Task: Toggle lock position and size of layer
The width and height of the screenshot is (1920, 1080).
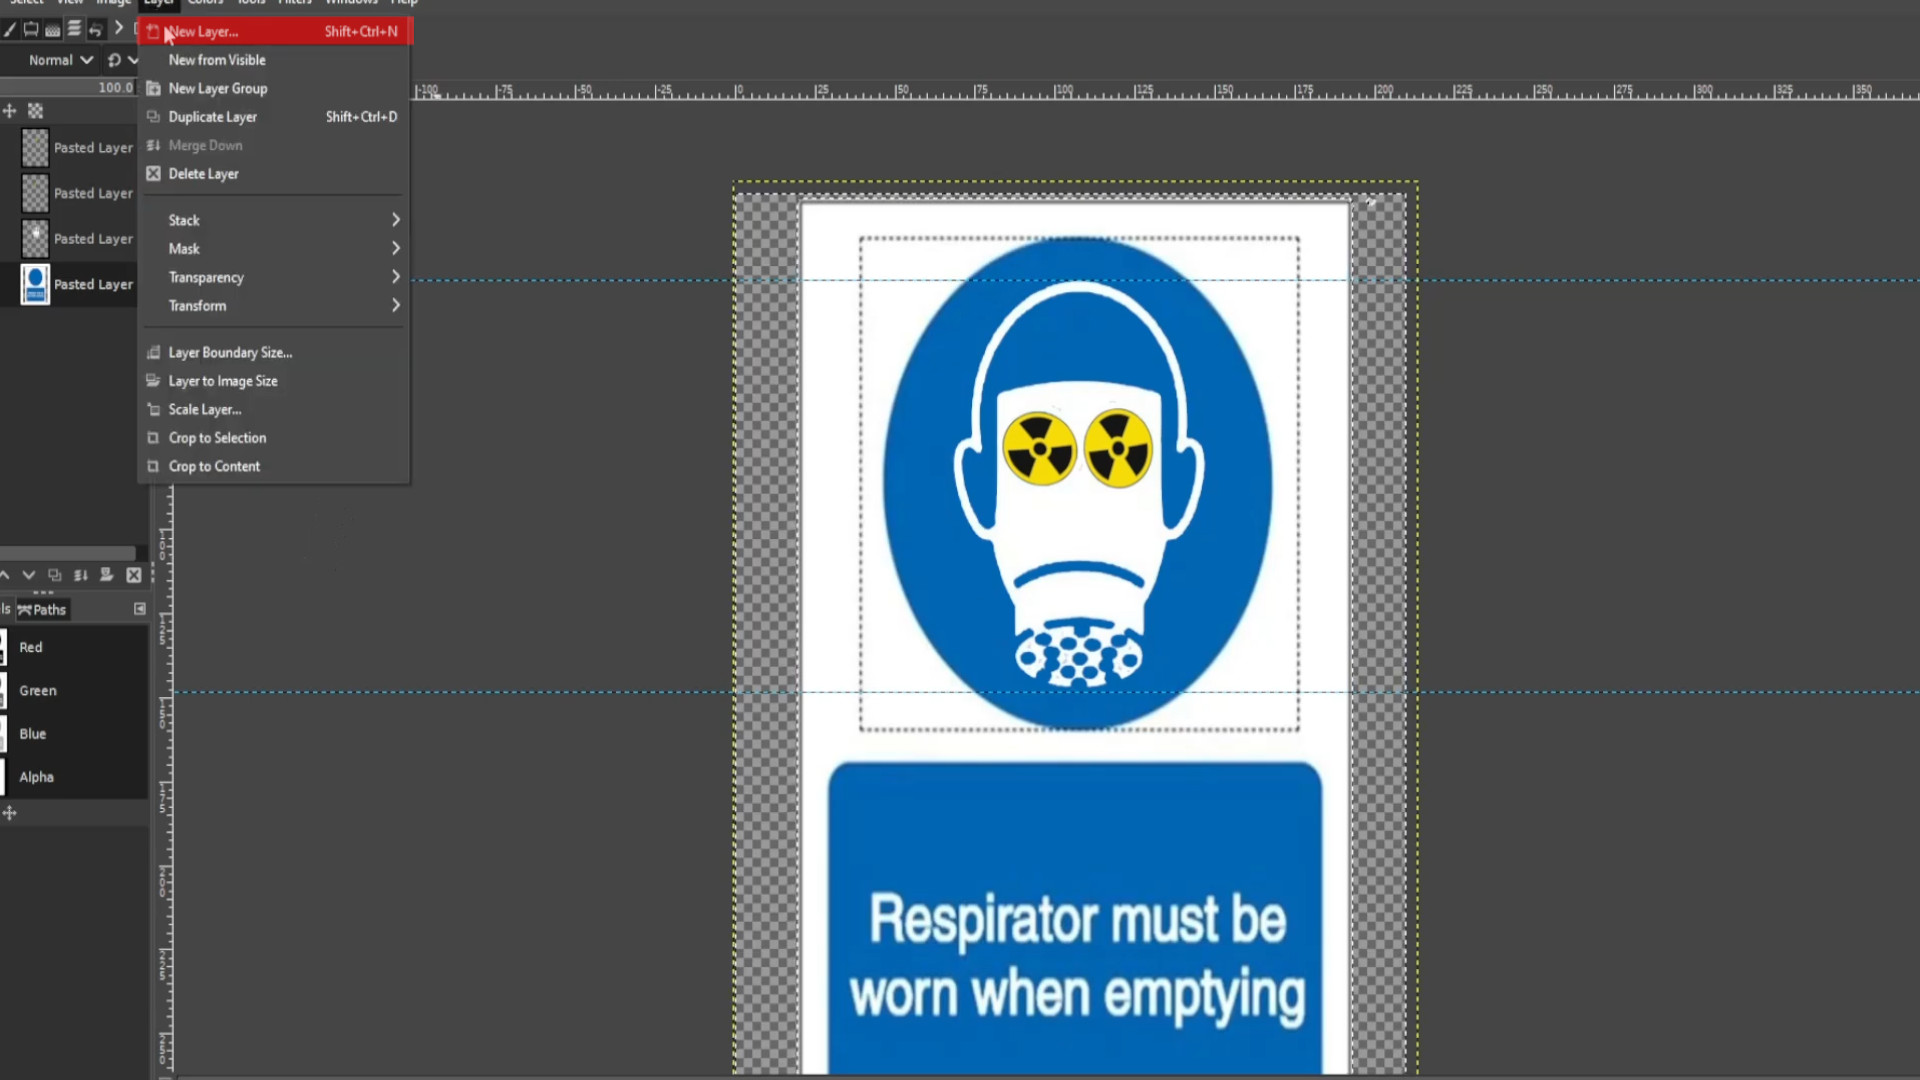Action: point(9,111)
